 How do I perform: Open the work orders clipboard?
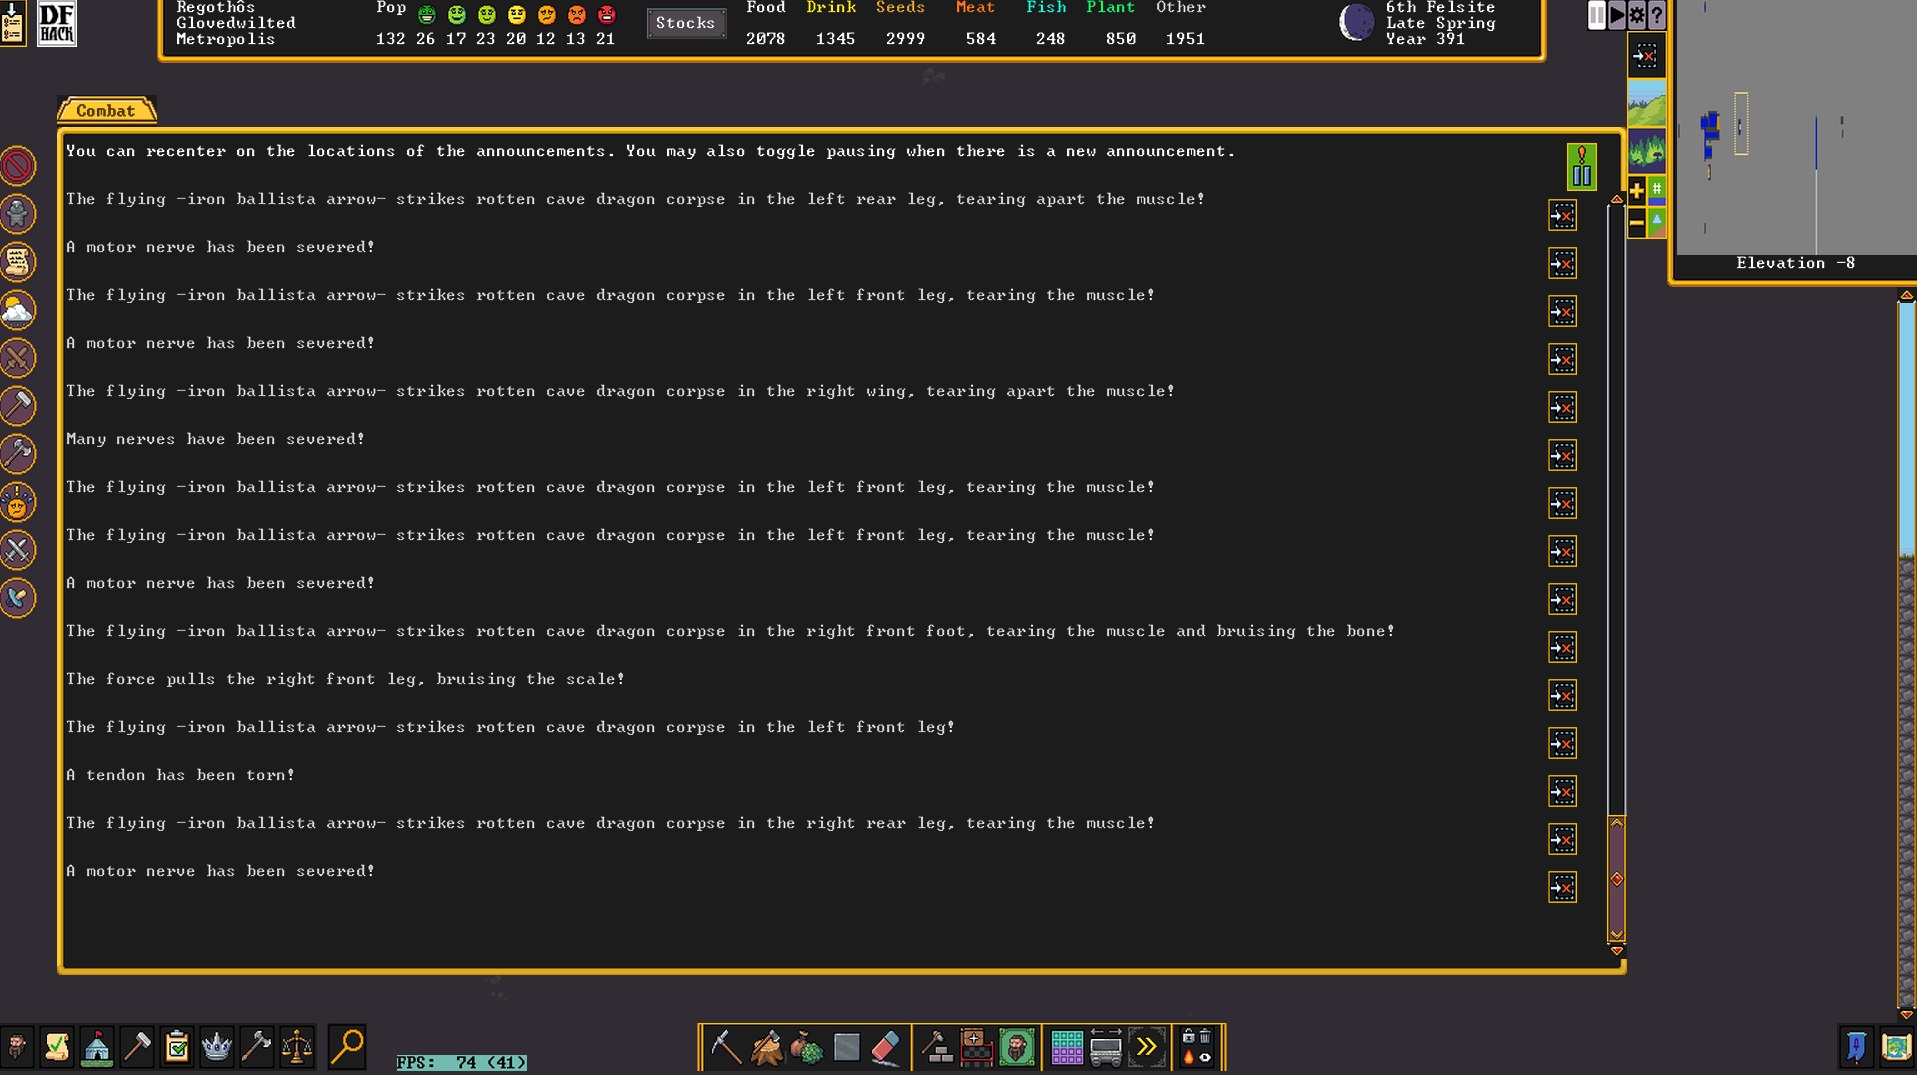click(x=177, y=1047)
